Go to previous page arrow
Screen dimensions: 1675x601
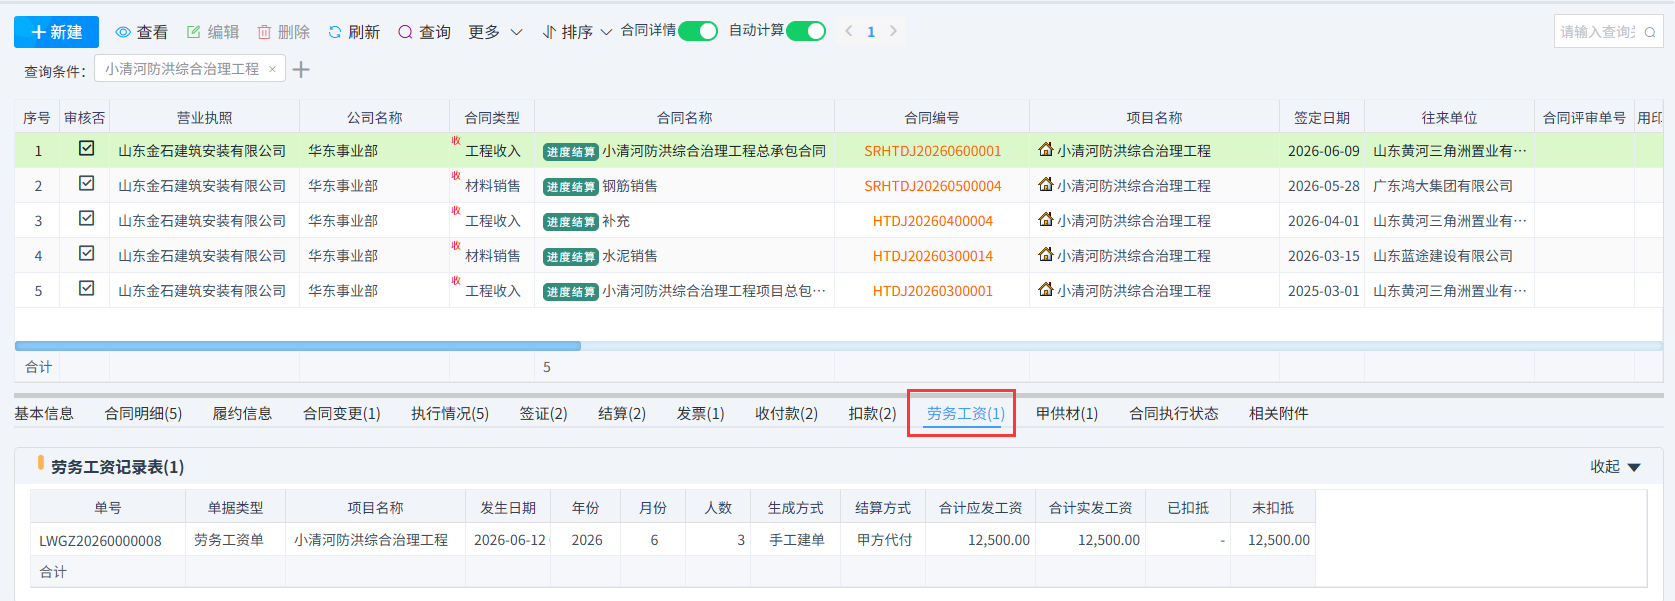849,31
